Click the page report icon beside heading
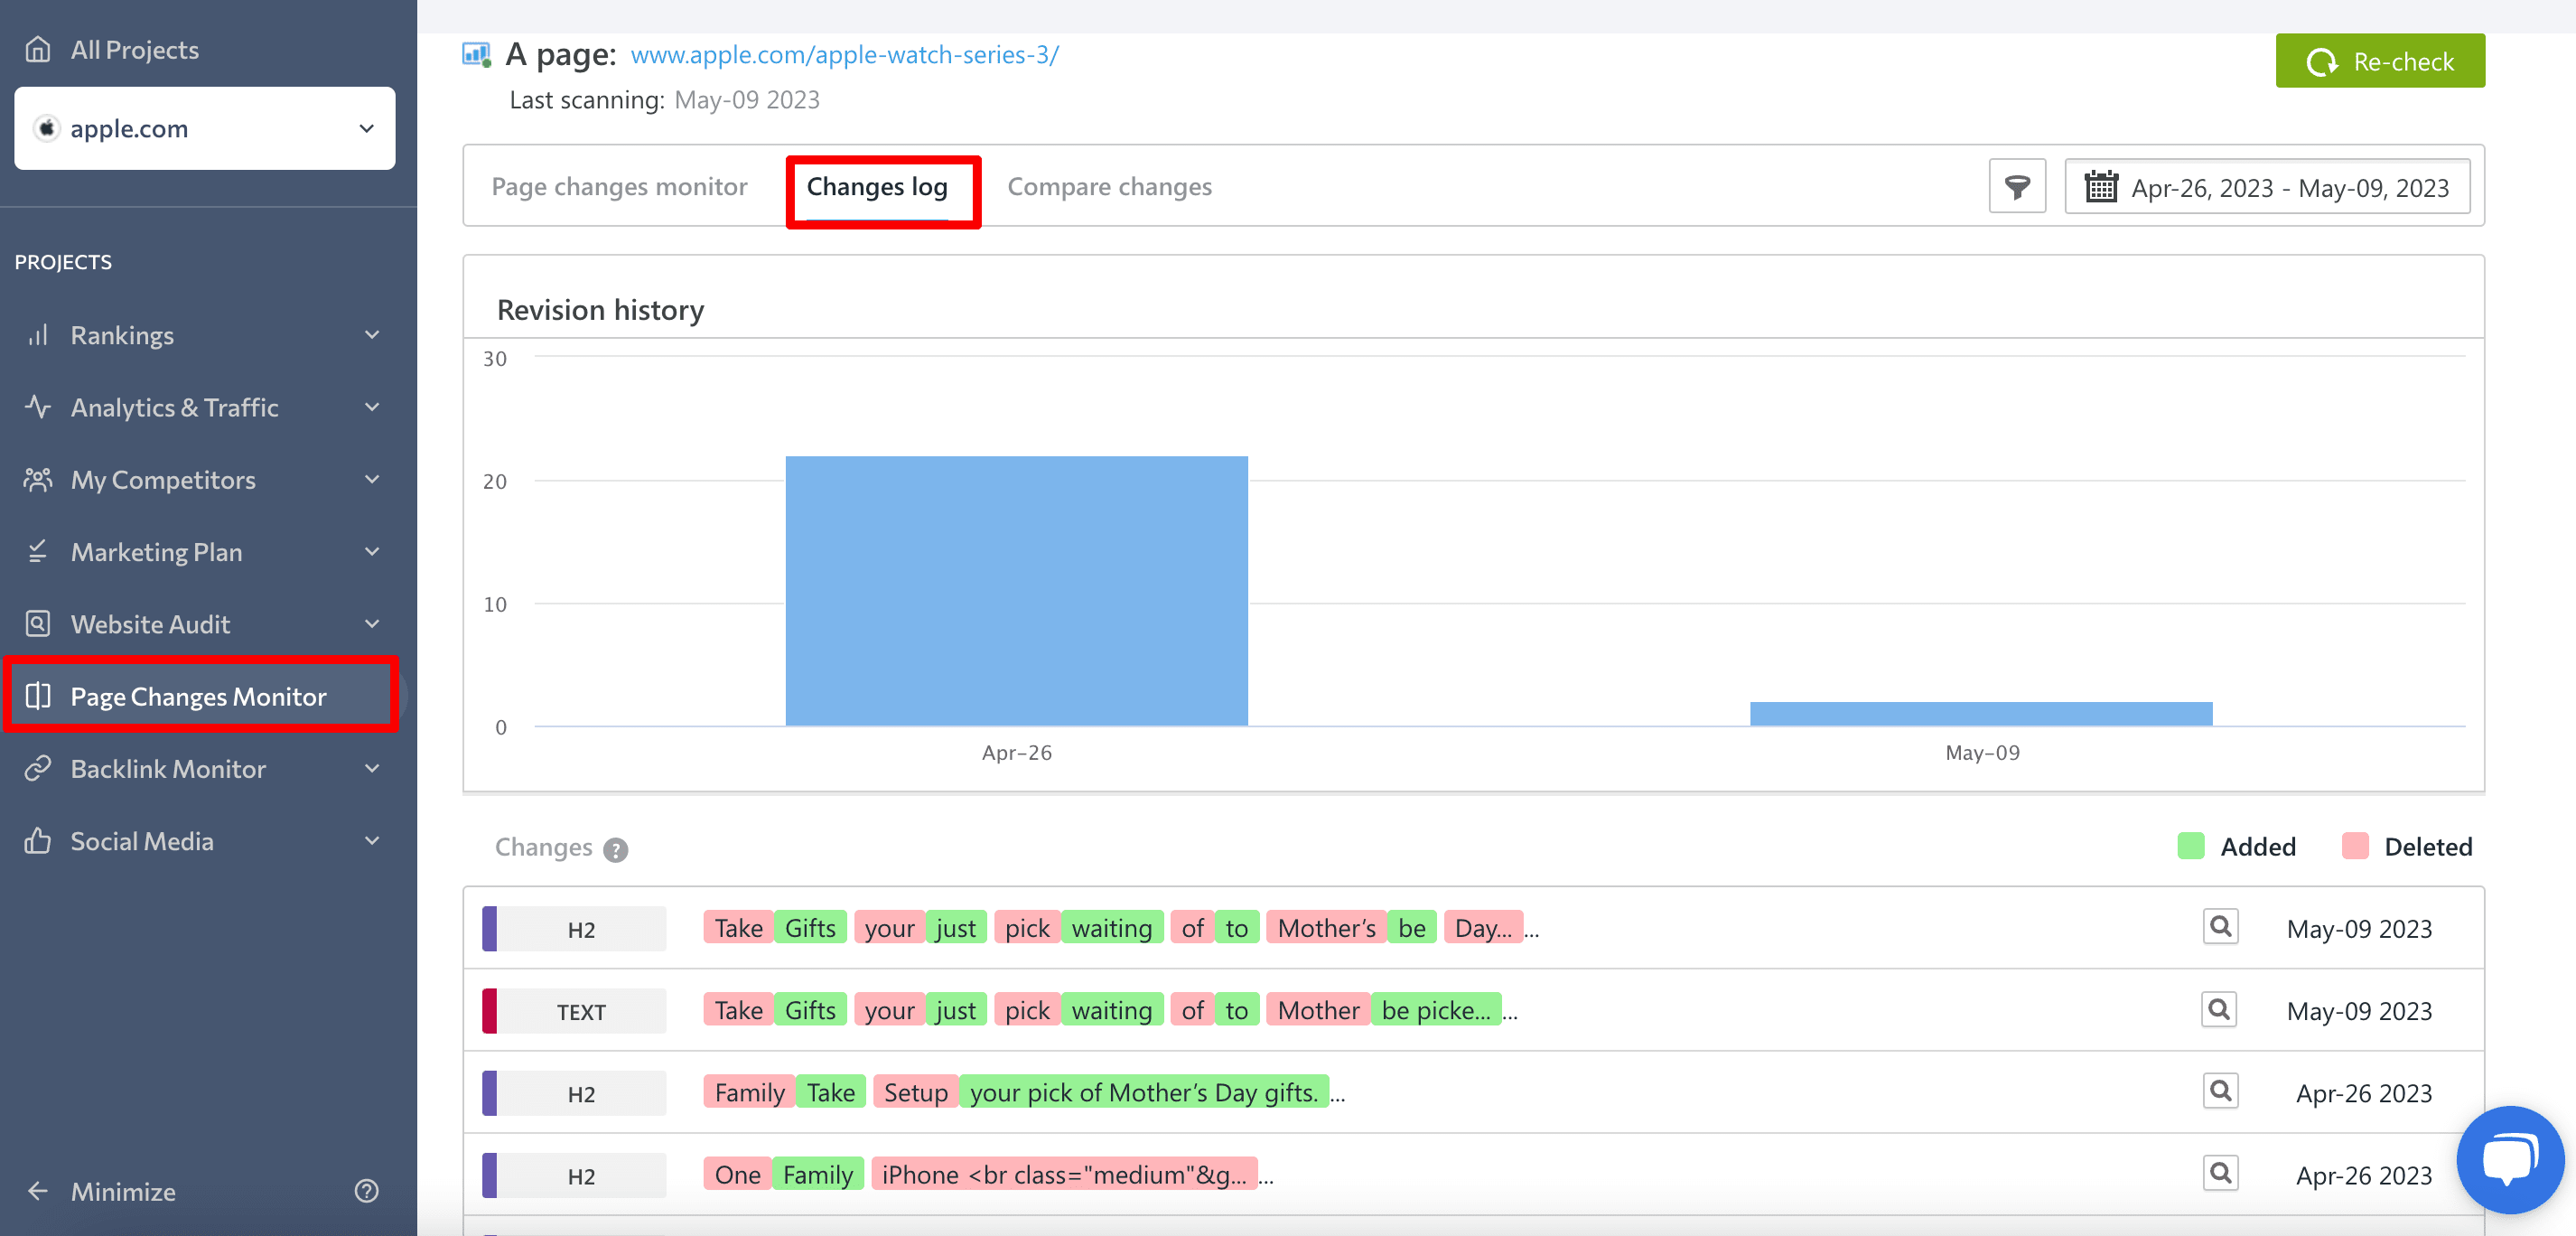 (477, 54)
